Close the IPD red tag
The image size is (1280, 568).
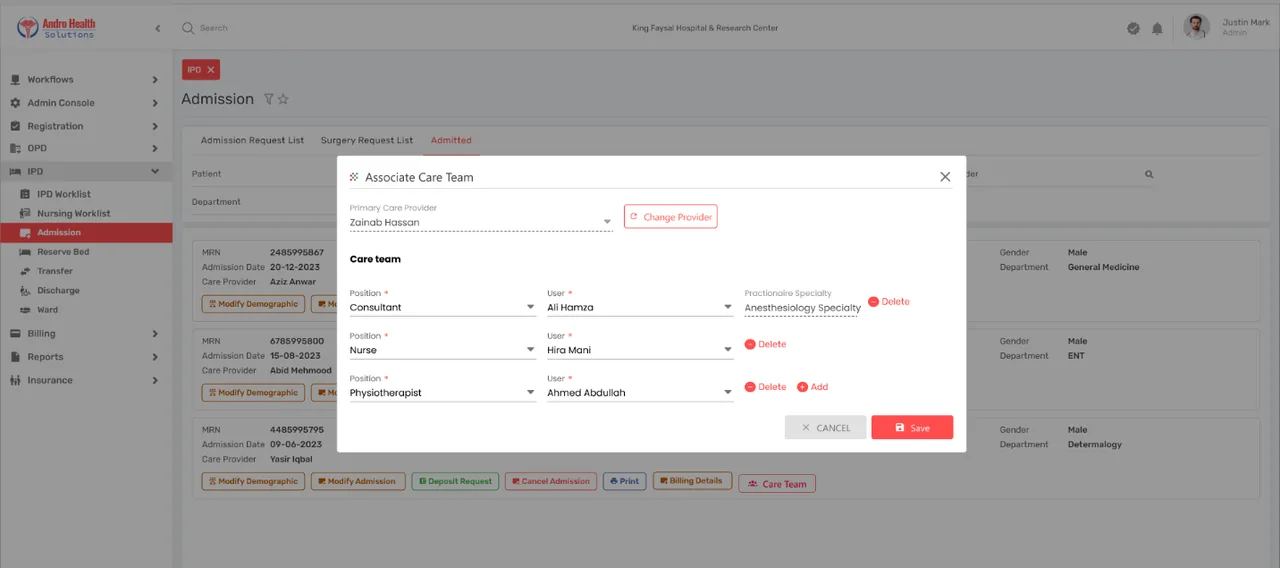[x=211, y=70]
